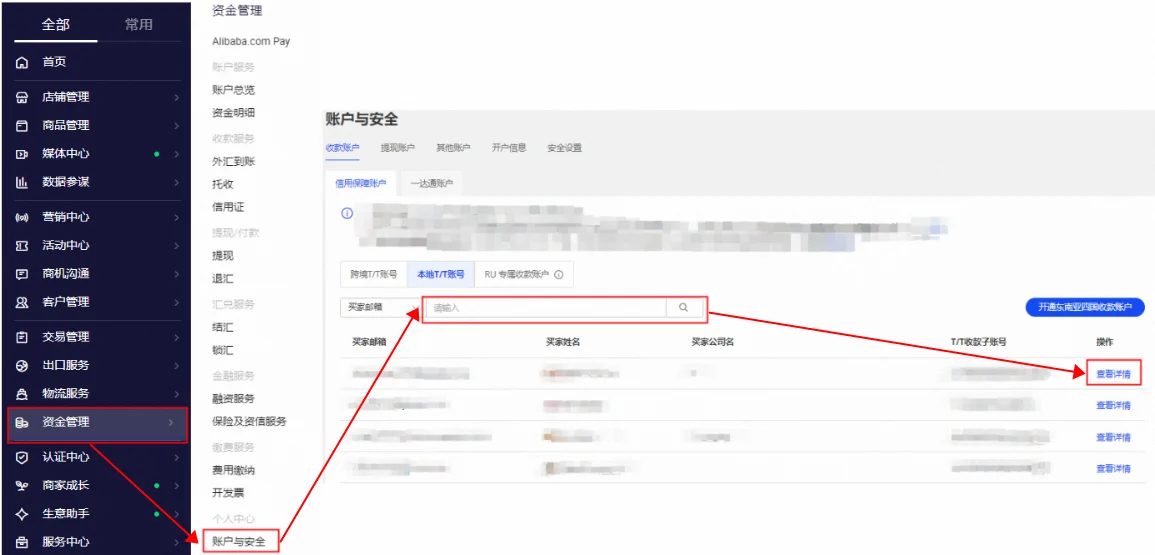Expand the 数据参谋 chevron arrow
This screenshot has height=555, width=1155.
176,182
